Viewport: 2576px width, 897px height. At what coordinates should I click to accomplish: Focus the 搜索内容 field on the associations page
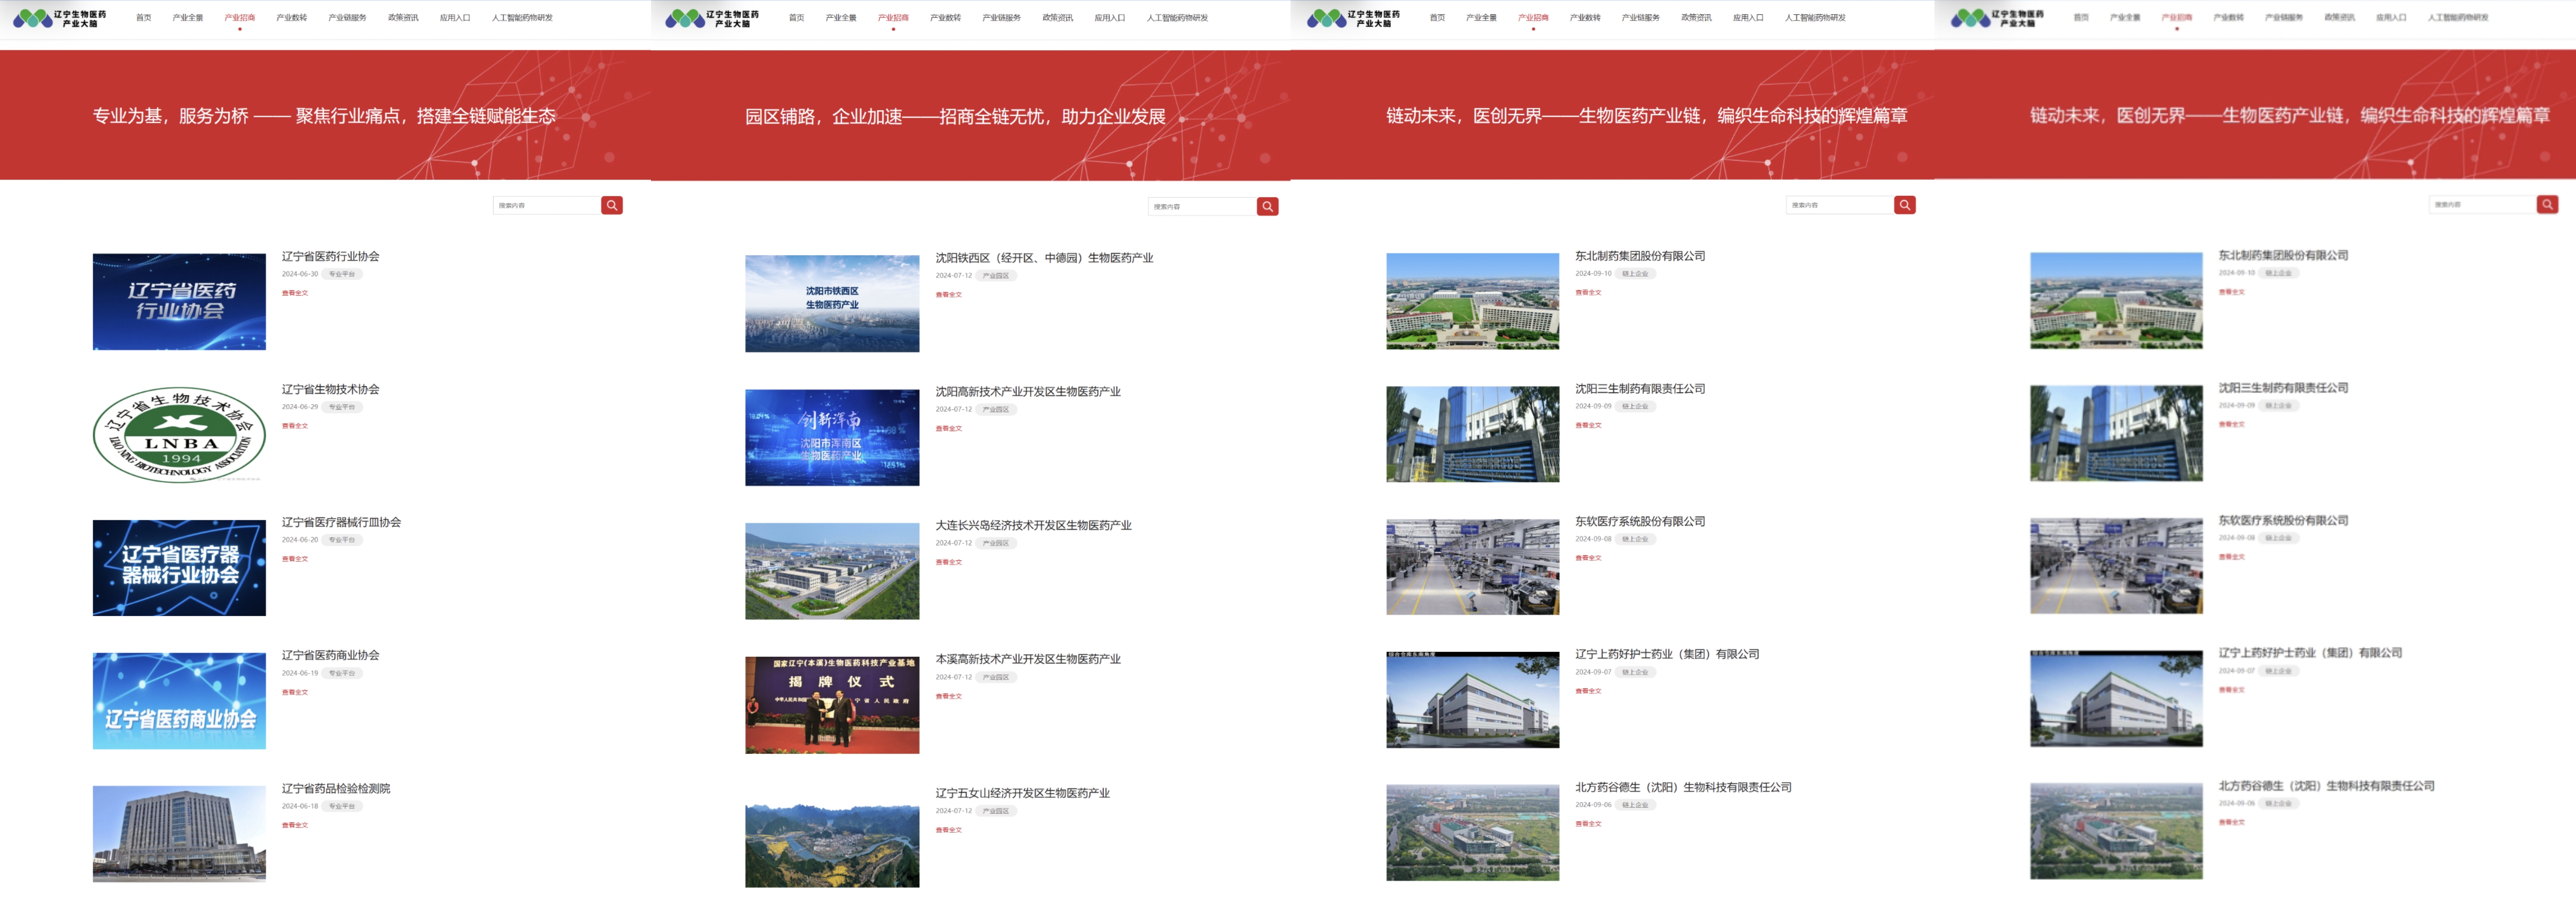(546, 205)
